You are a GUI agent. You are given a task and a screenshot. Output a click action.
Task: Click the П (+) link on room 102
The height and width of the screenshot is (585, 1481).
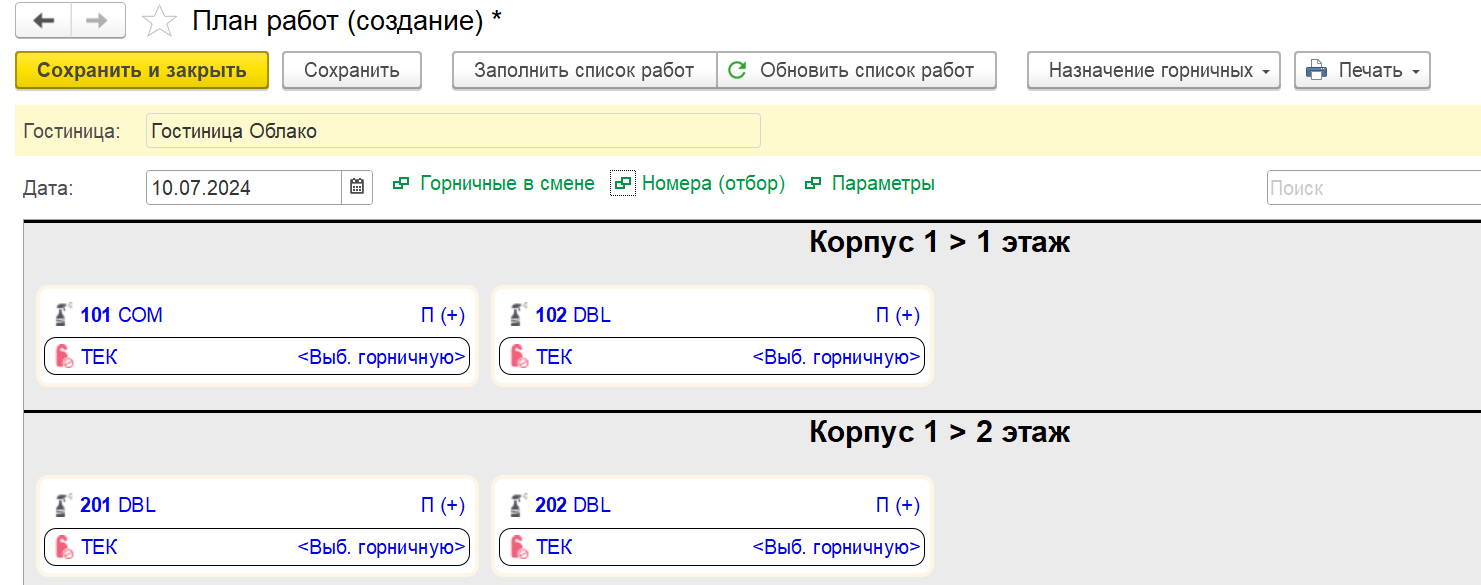point(898,316)
